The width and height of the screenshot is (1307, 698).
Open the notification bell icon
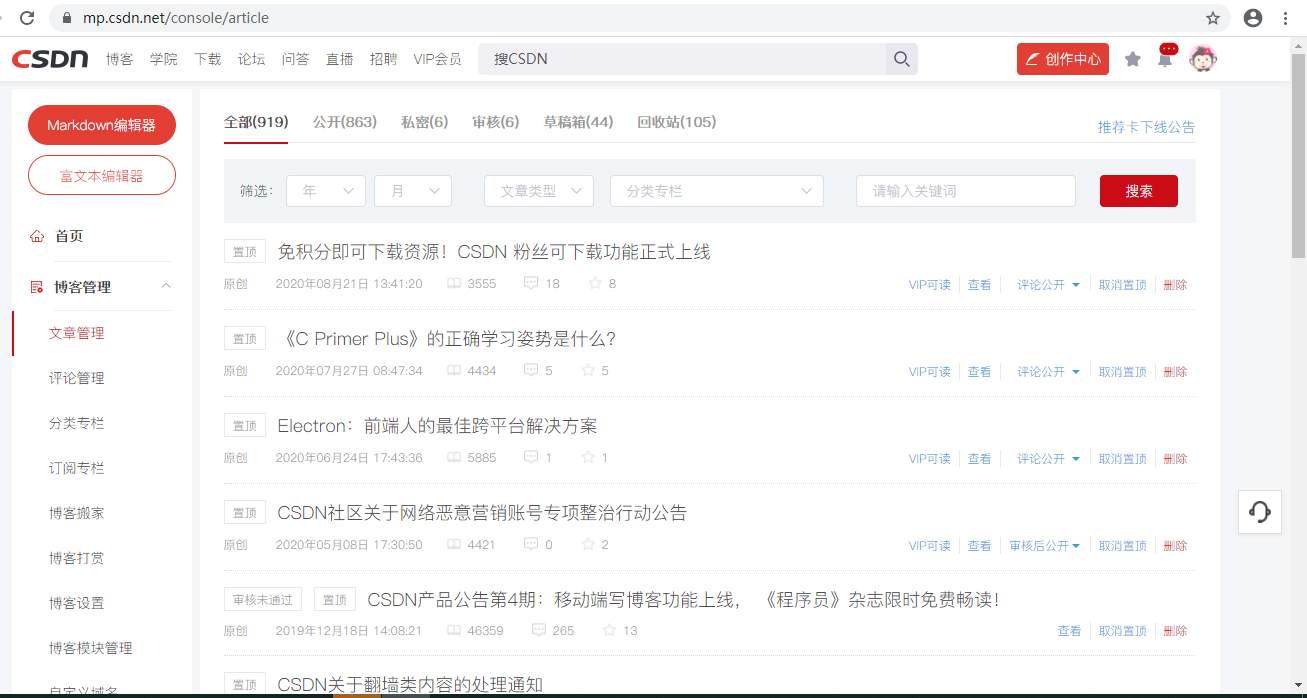coord(1165,59)
